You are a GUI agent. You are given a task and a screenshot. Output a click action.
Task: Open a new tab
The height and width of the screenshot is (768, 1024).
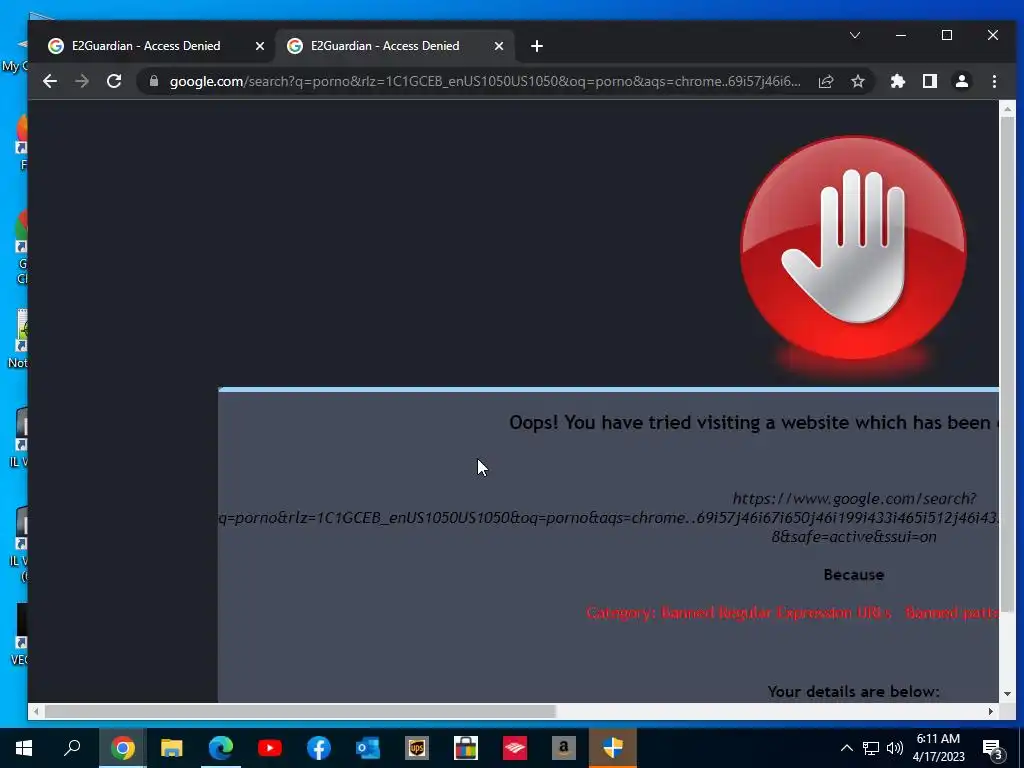point(537,46)
